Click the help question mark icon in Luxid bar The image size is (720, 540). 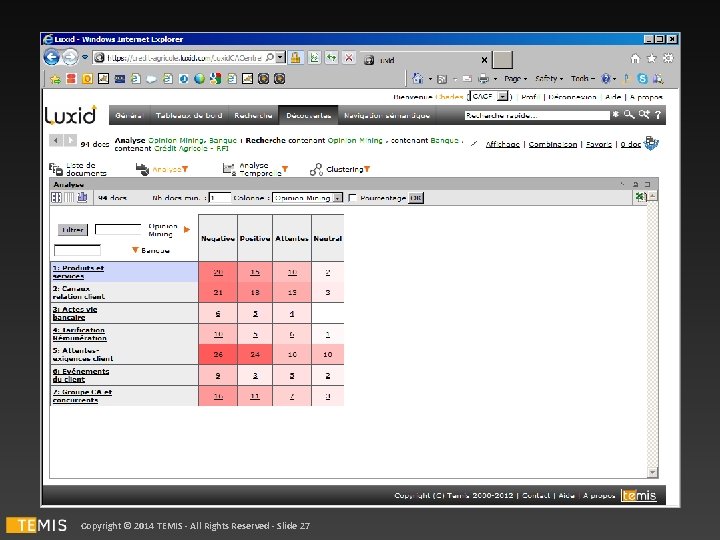[x=658, y=115]
